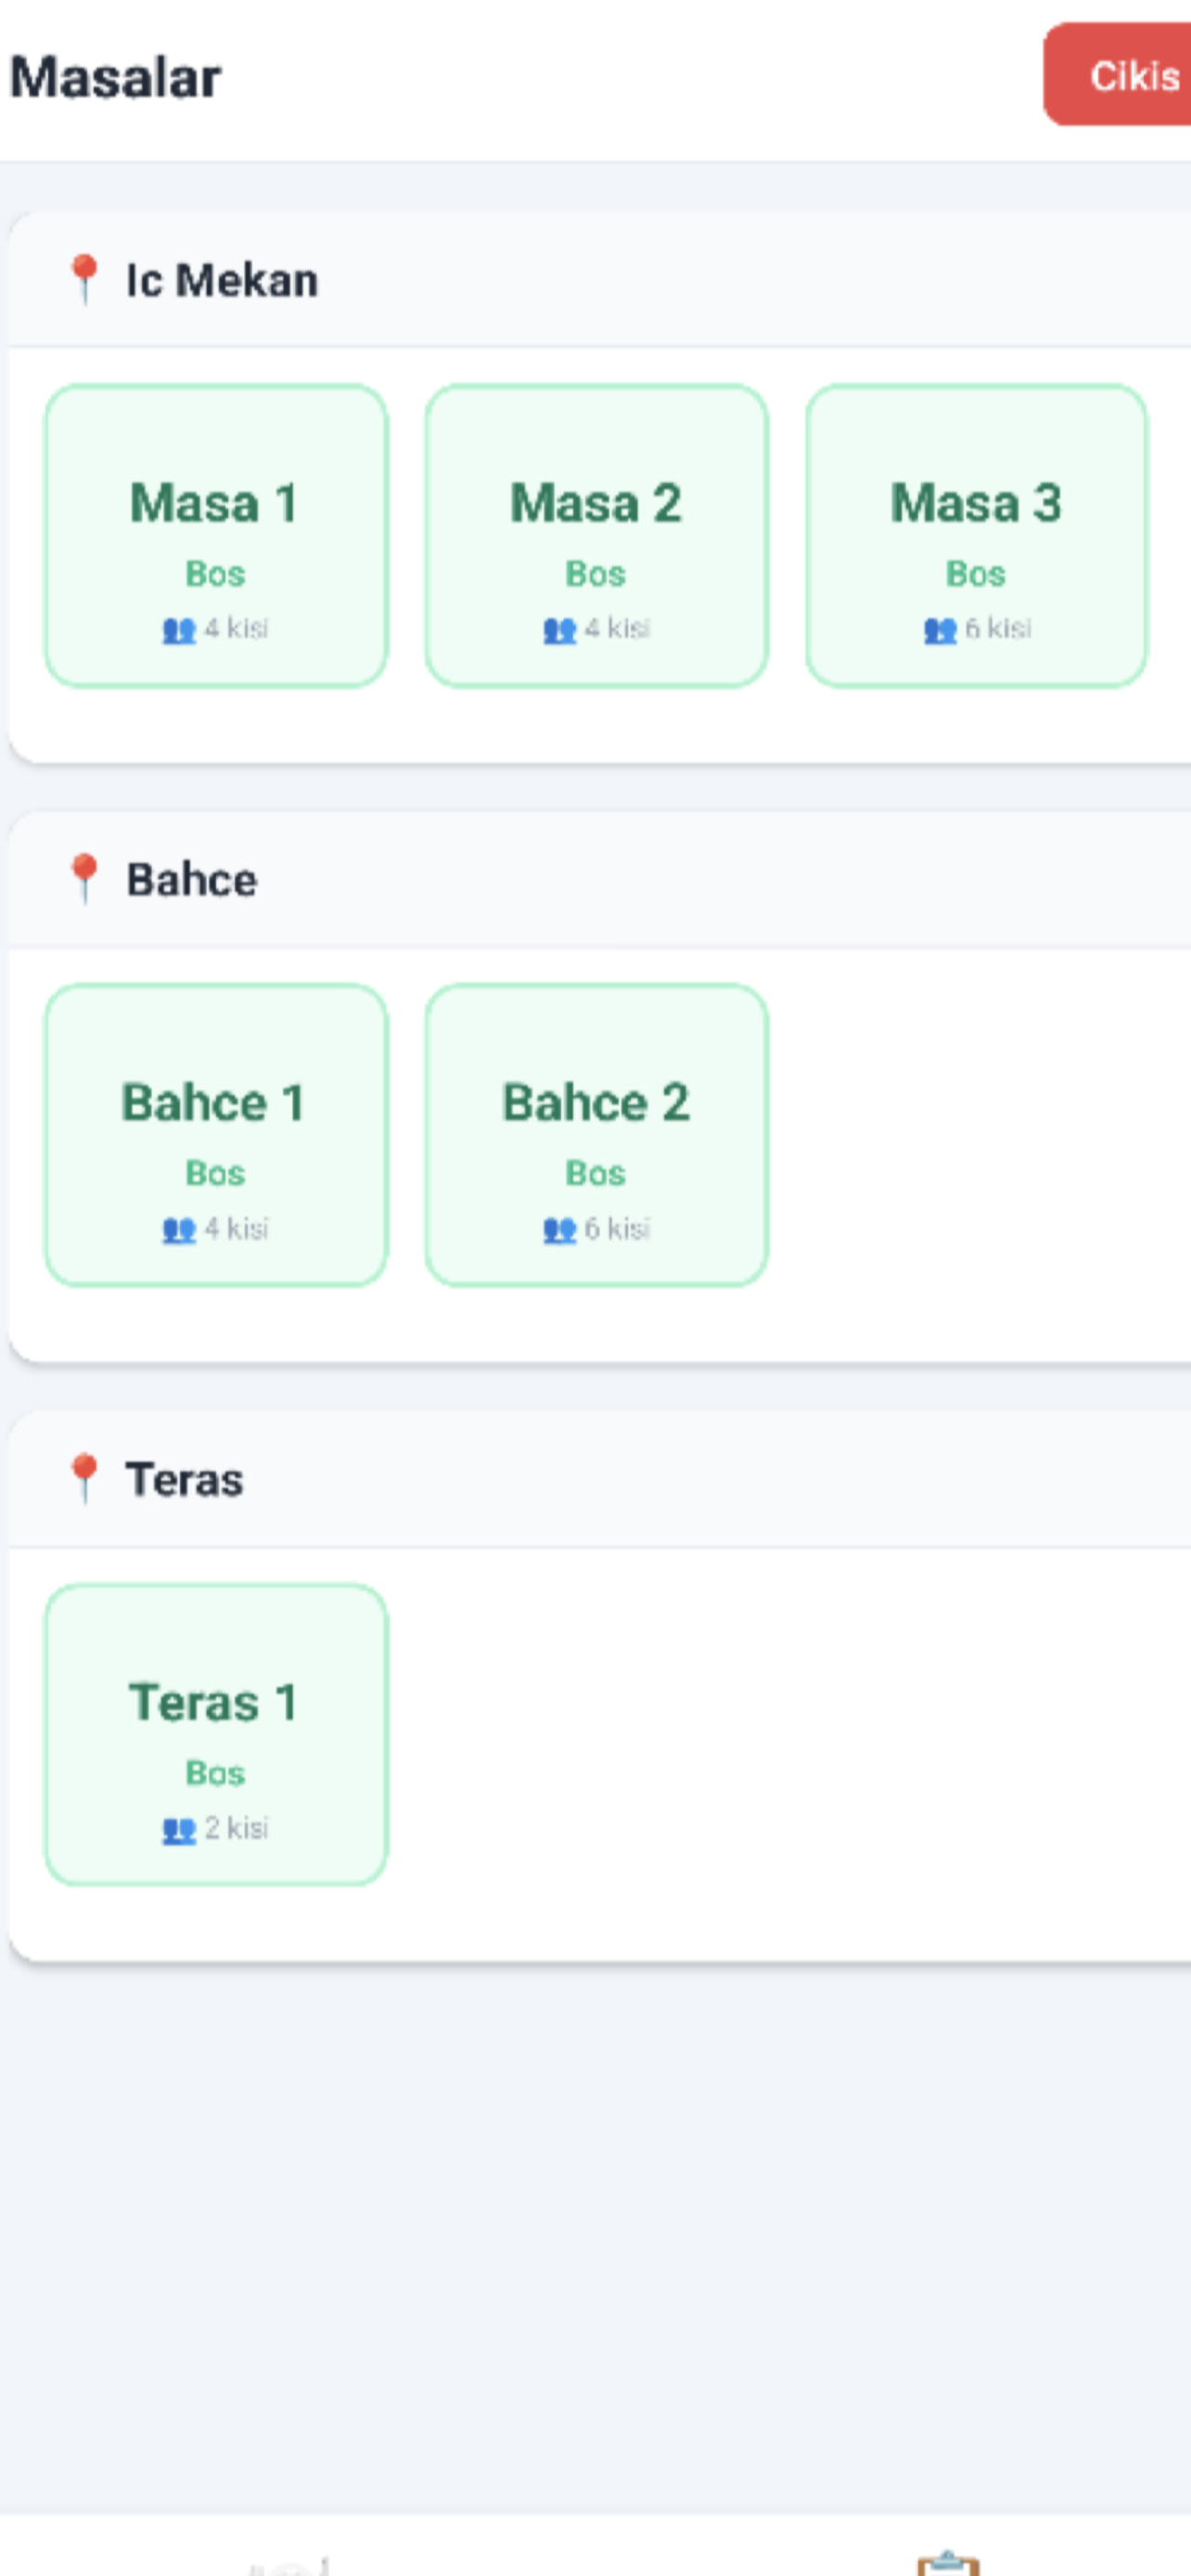Image resolution: width=1191 pixels, height=2576 pixels.
Task: Click the capacity icon on Masa 3
Action: pyautogui.click(x=940, y=630)
